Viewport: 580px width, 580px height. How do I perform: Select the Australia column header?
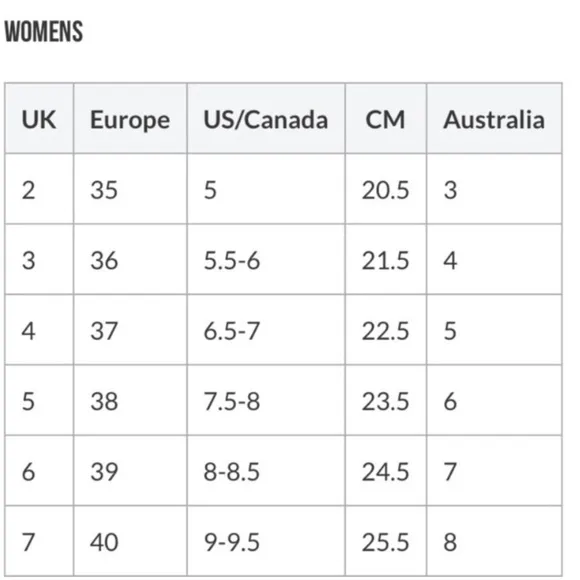coord(494,118)
